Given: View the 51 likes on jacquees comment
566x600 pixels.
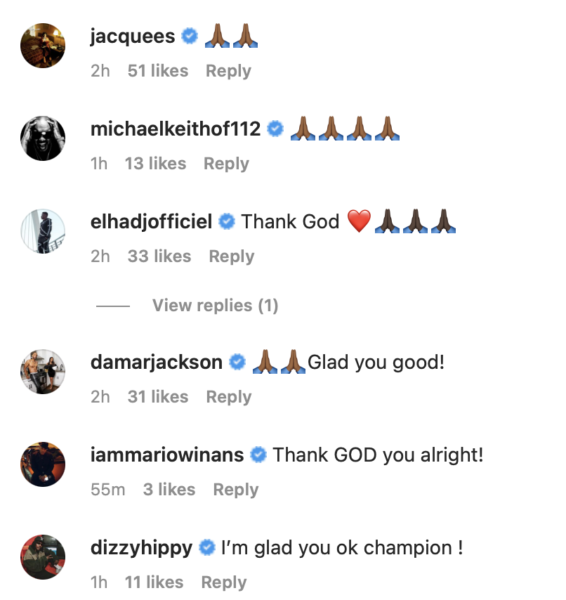Looking at the screenshot, I should [x=158, y=71].
